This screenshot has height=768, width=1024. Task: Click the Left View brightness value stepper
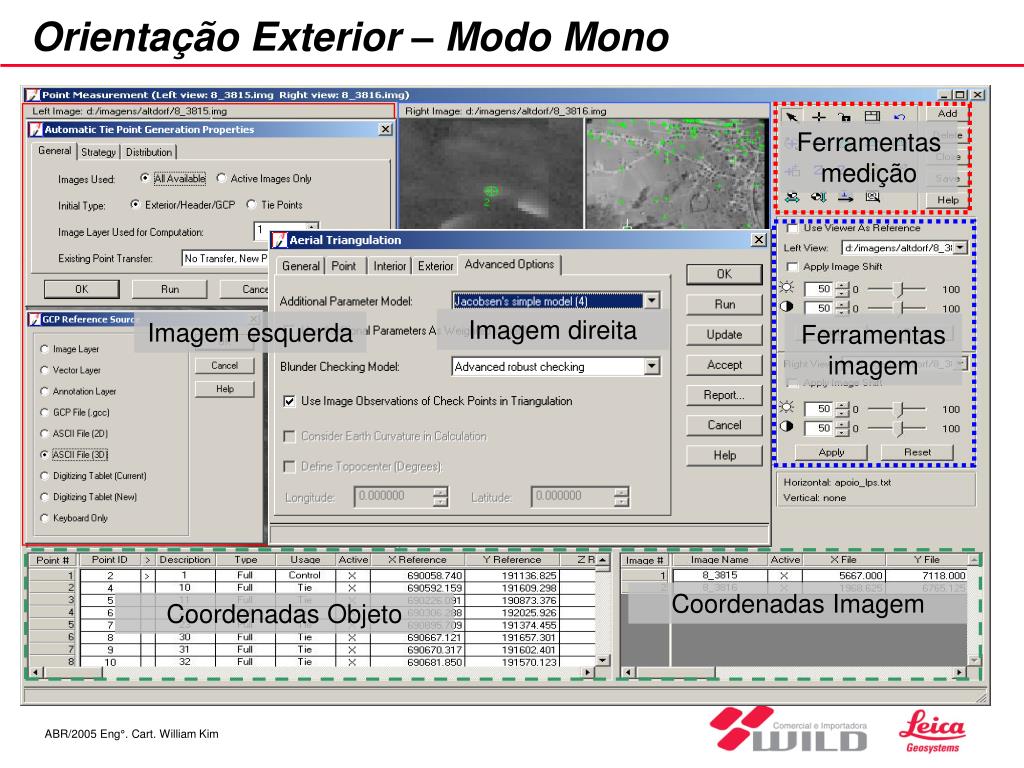pos(842,289)
